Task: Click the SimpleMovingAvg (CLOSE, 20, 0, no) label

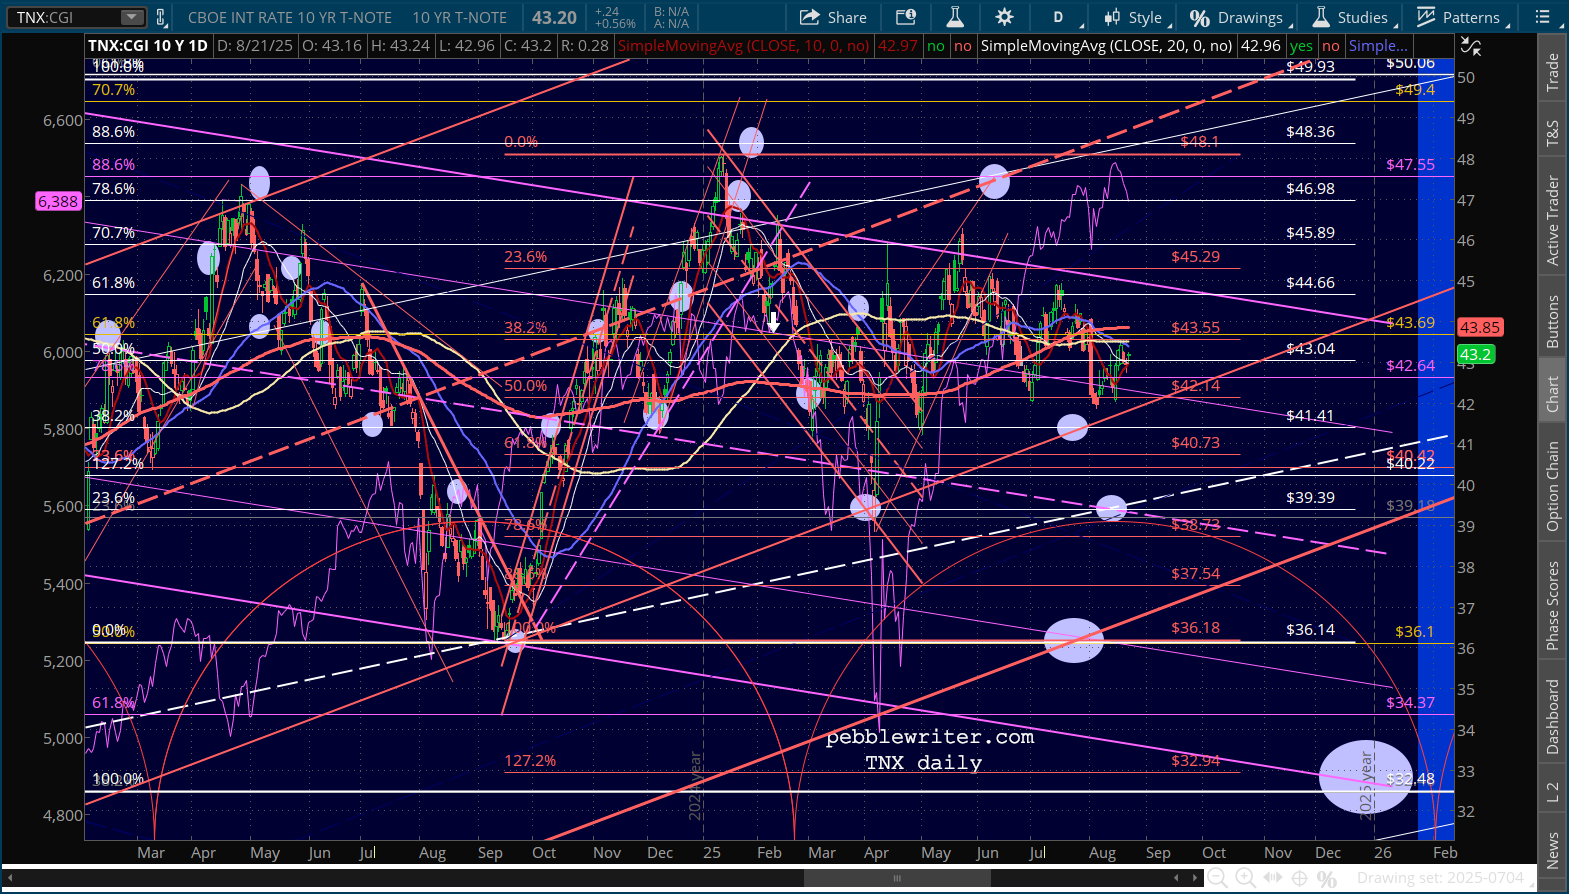Action: (x=1107, y=46)
